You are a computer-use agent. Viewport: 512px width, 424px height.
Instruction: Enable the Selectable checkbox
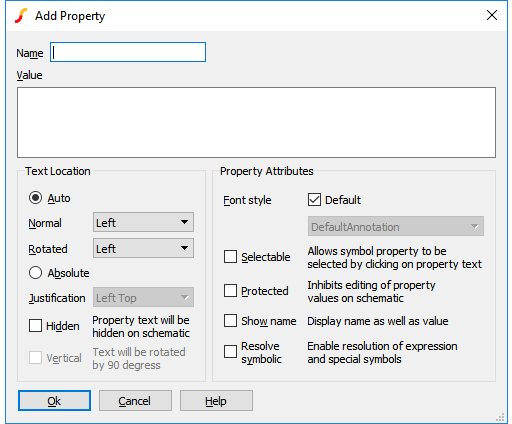pyautogui.click(x=230, y=257)
